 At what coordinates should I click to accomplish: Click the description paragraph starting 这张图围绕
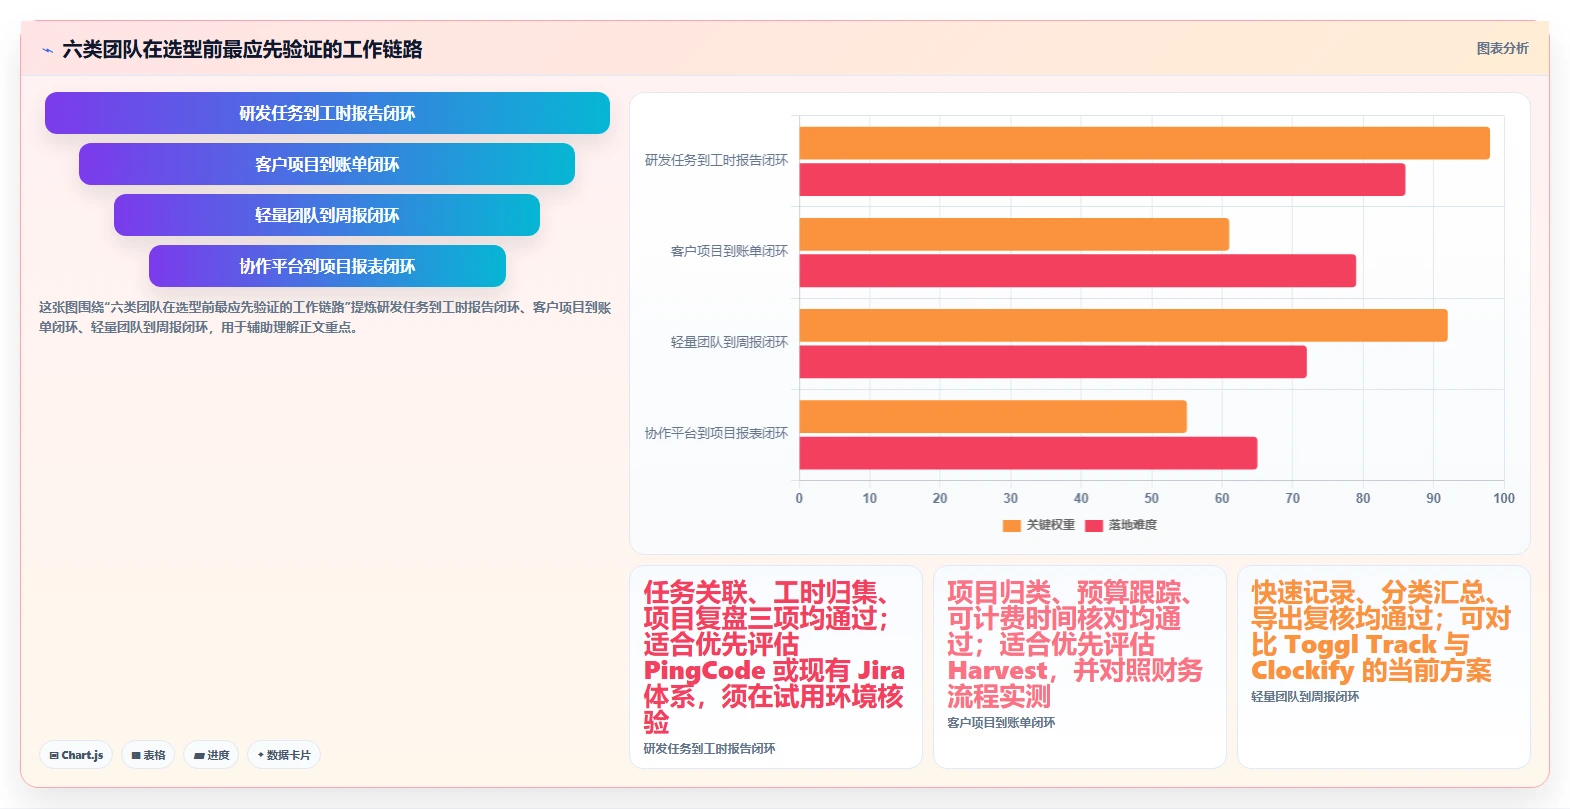[x=325, y=317]
